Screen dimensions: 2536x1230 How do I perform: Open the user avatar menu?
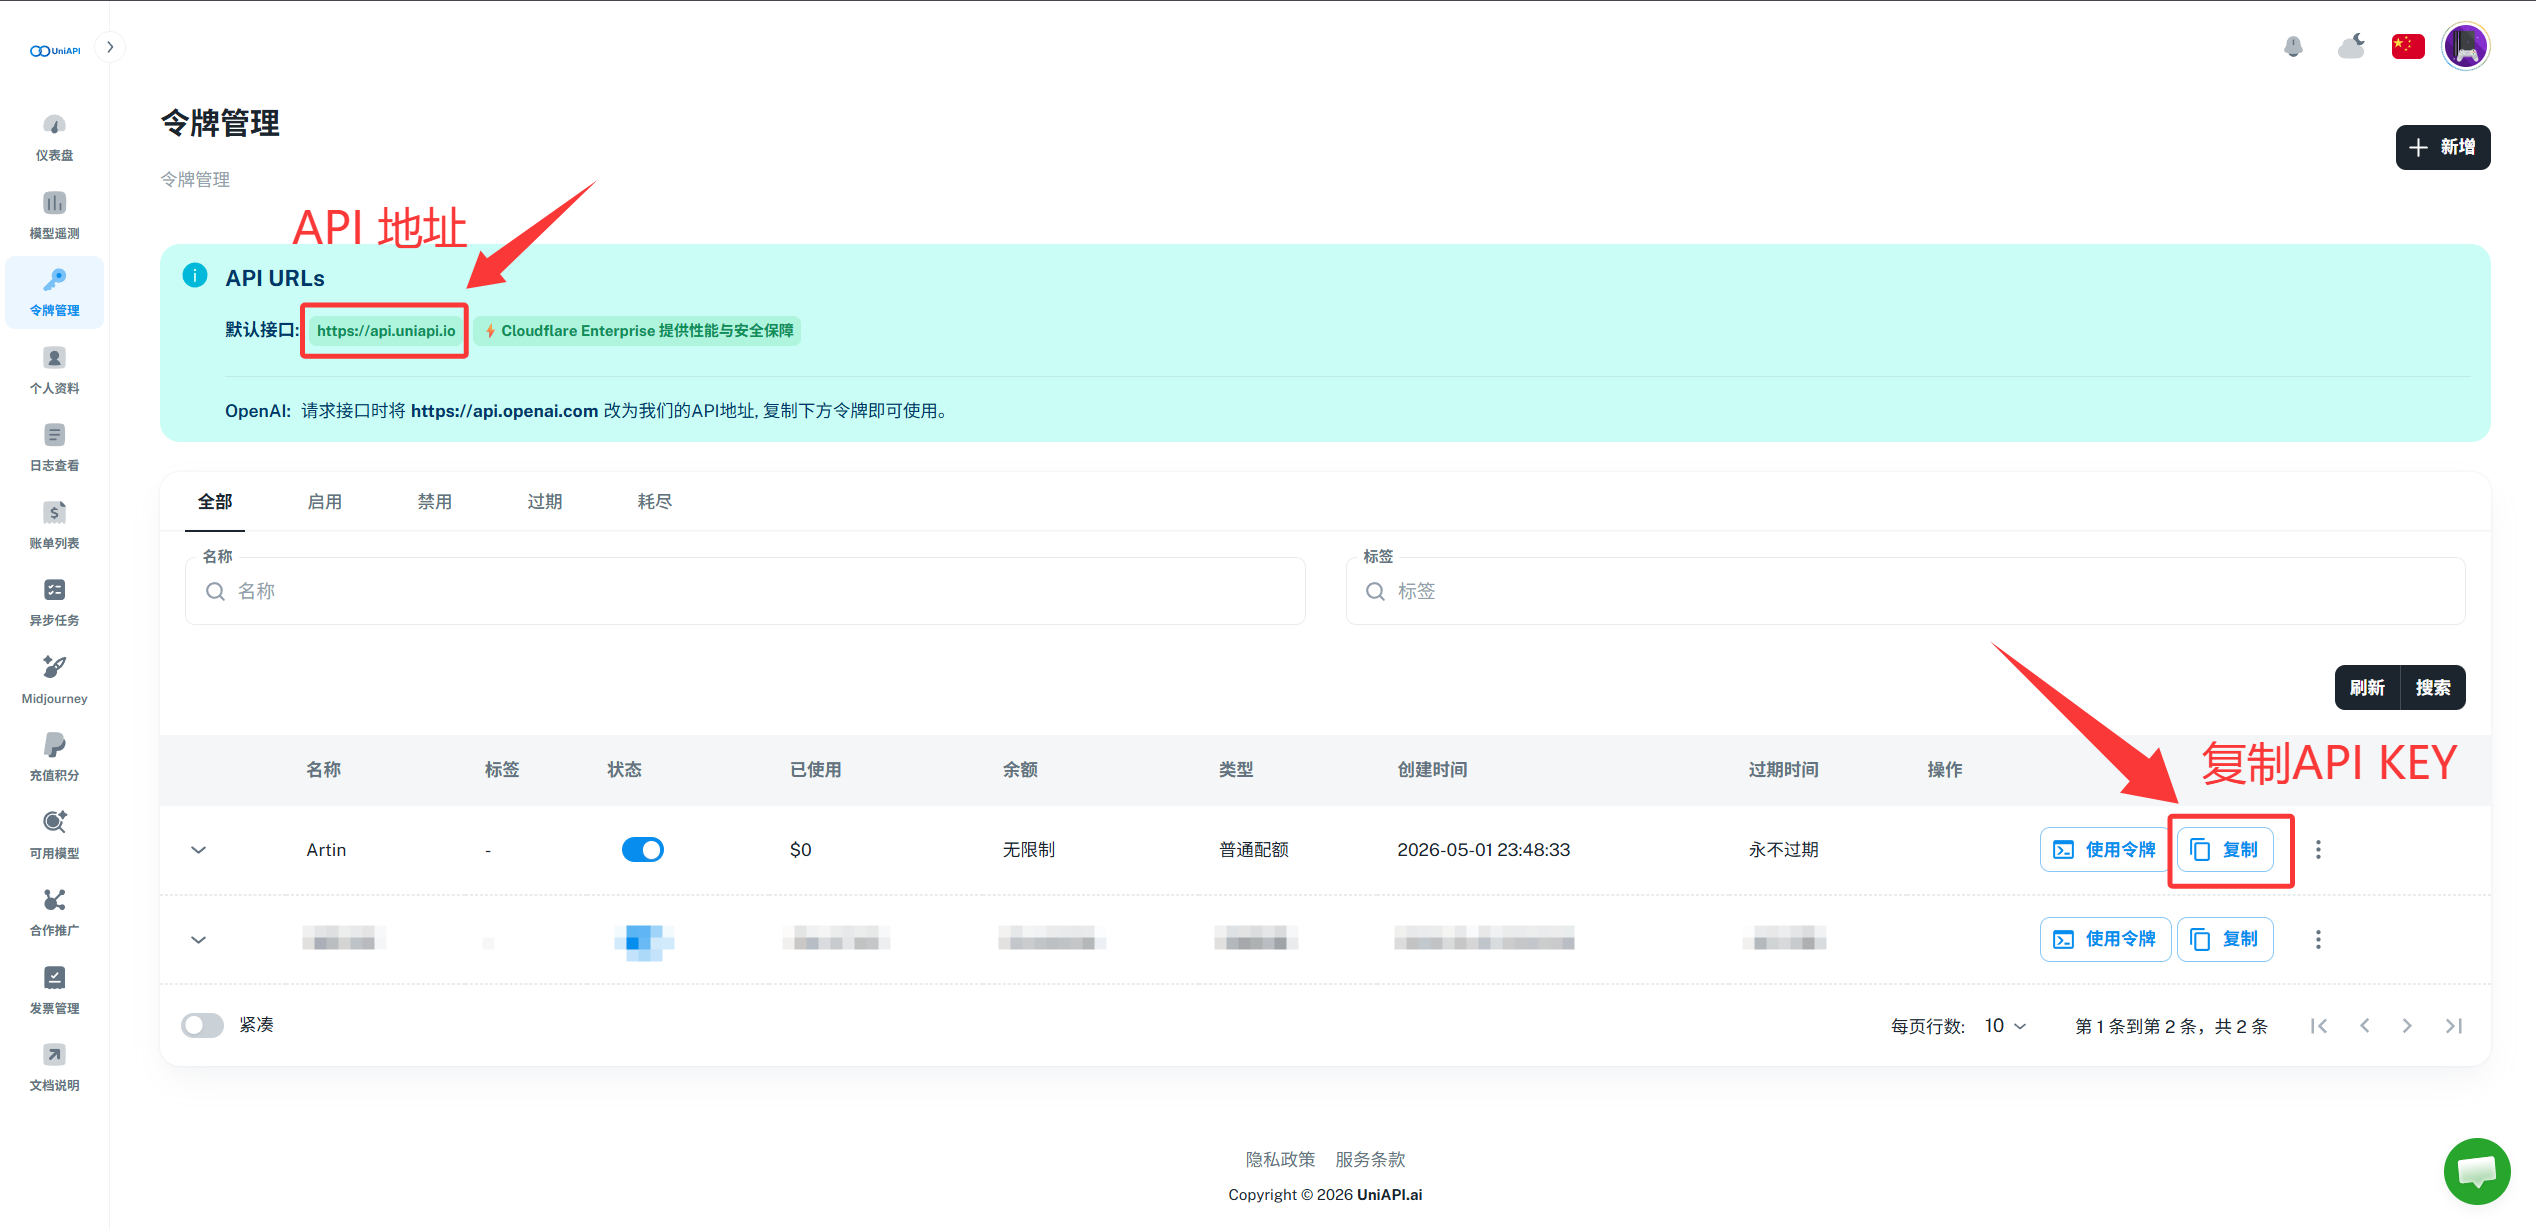click(2466, 46)
